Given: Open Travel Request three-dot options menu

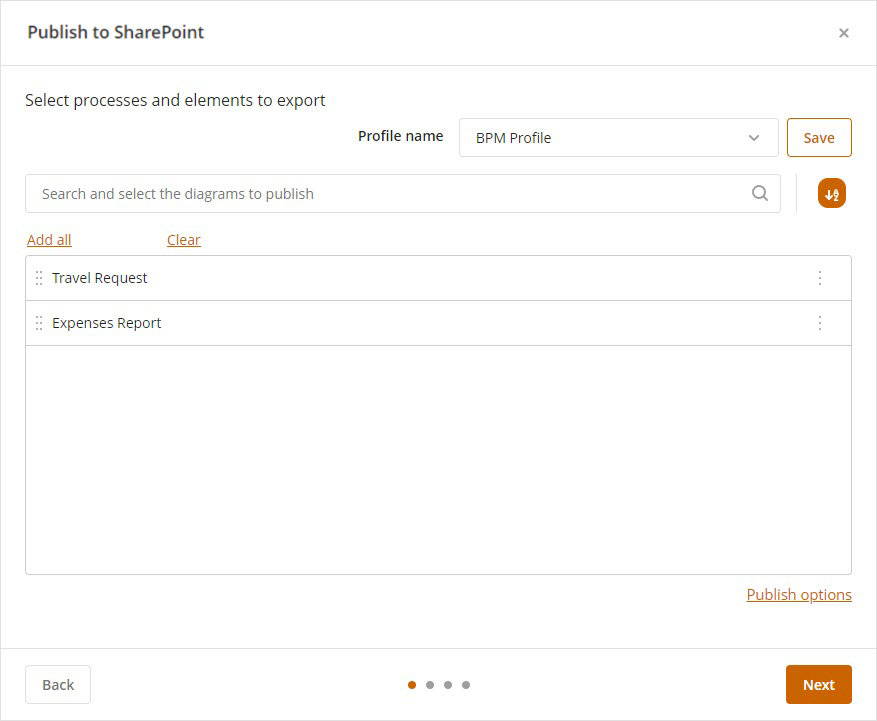Looking at the screenshot, I should (820, 278).
